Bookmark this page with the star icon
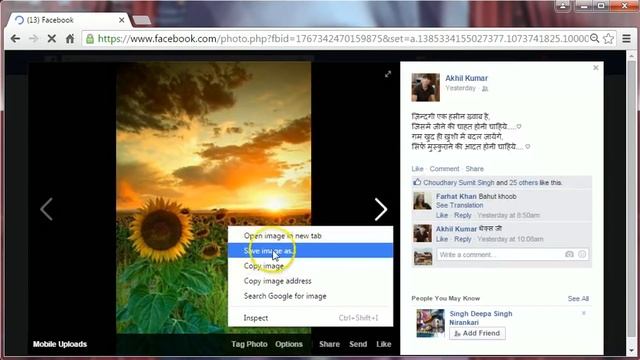640x360 pixels. pyautogui.click(x=609, y=38)
